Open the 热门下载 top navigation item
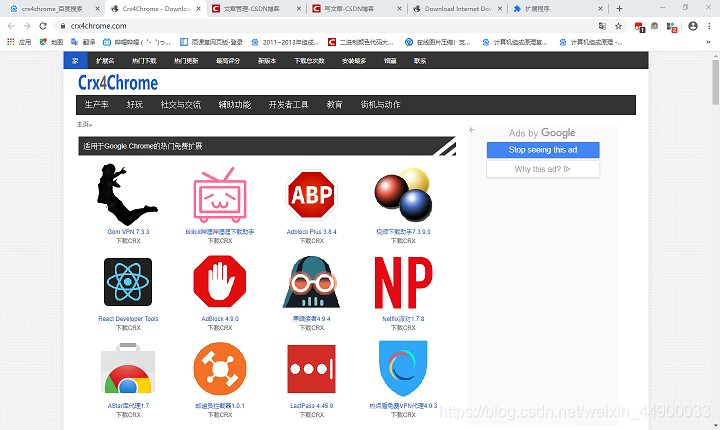This screenshot has height=430, width=720. pyautogui.click(x=144, y=61)
